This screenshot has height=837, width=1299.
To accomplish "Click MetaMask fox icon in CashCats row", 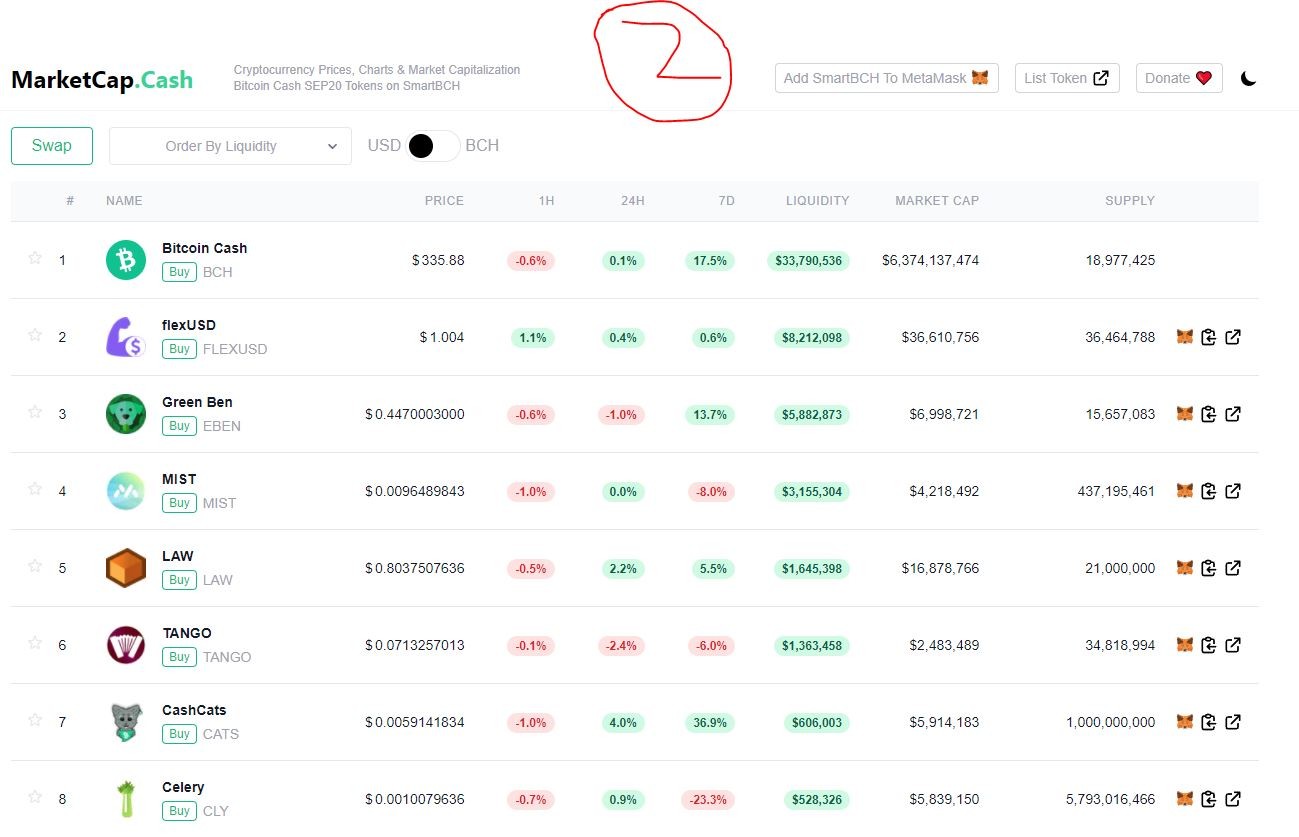I will (1185, 722).
